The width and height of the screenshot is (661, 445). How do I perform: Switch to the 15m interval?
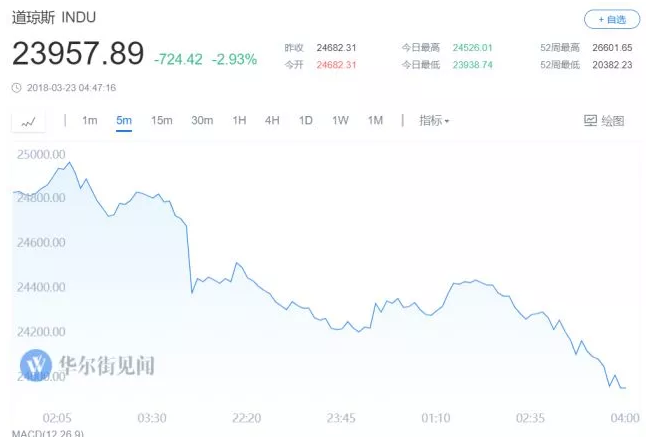pos(162,121)
